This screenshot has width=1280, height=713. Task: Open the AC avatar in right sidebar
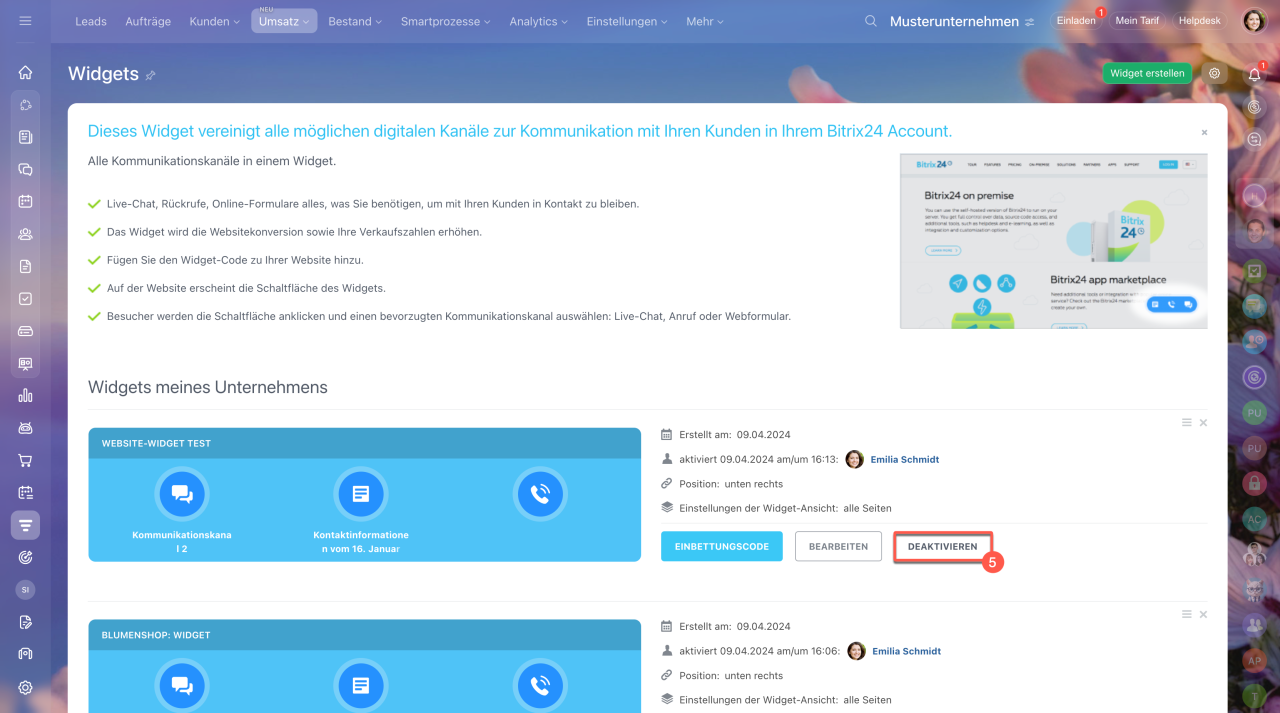1254,519
